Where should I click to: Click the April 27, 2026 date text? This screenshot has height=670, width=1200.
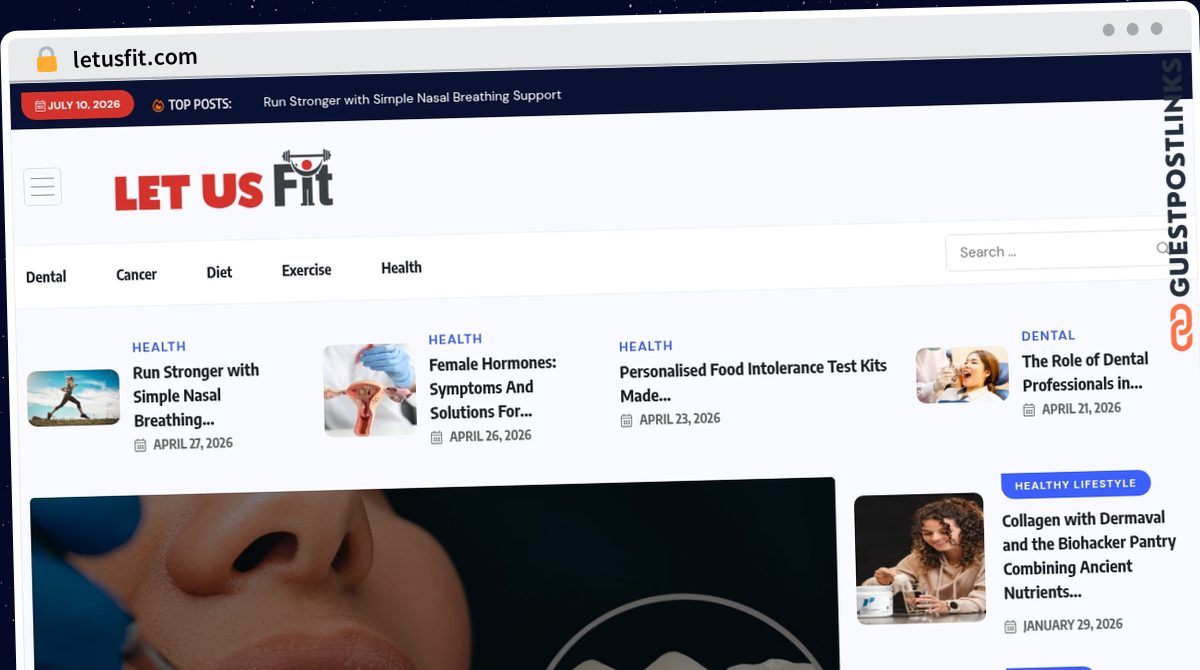click(x=192, y=443)
